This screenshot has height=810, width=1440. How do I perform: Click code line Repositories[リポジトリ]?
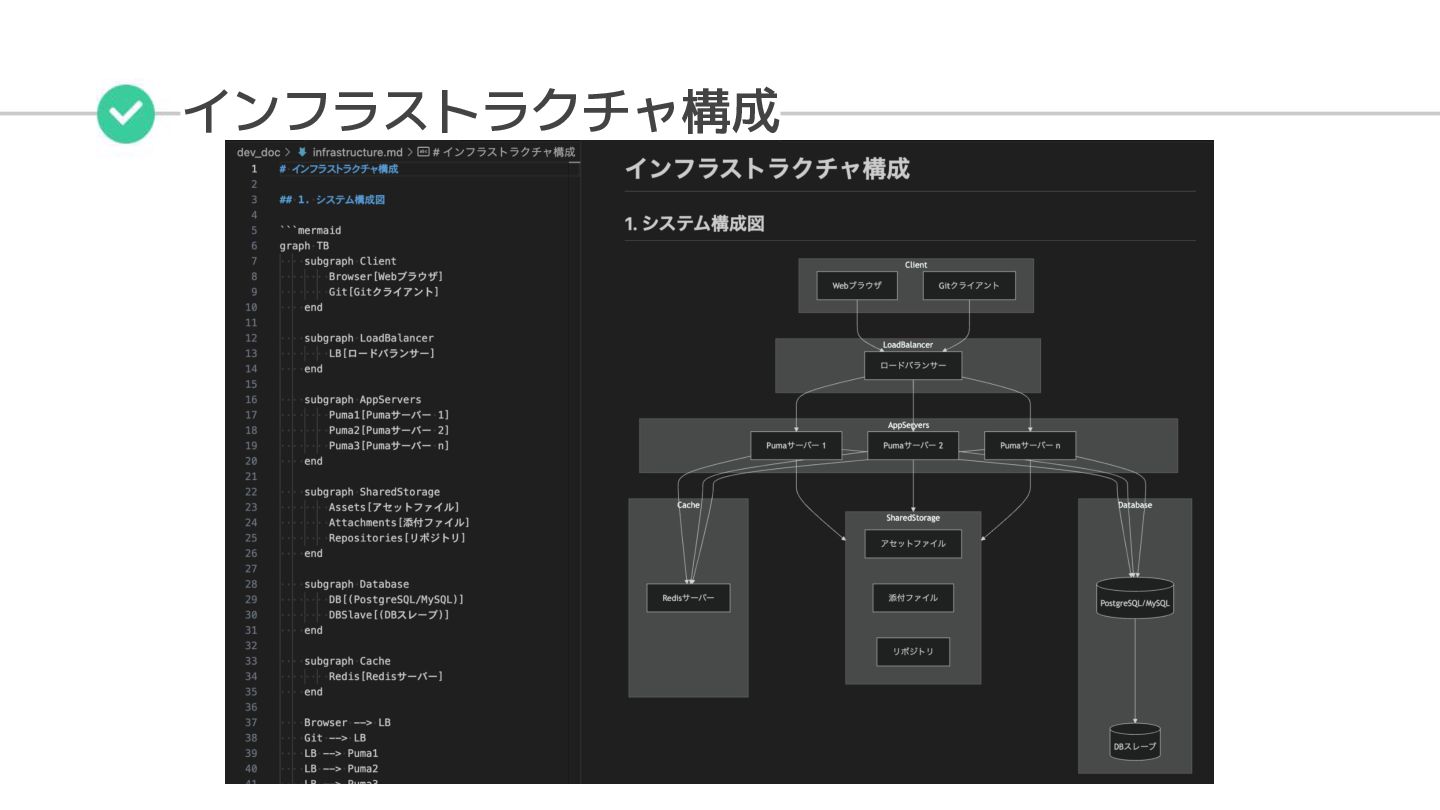[x=397, y=538]
